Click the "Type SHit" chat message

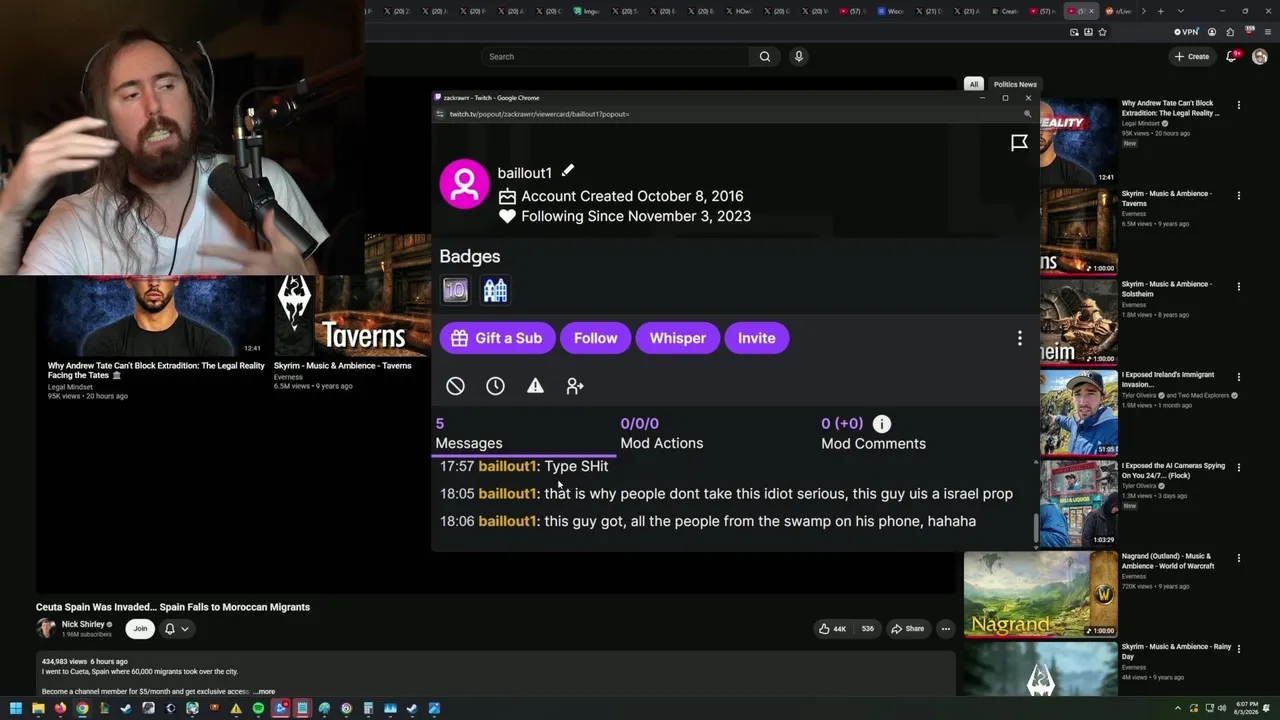[x=576, y=466]
